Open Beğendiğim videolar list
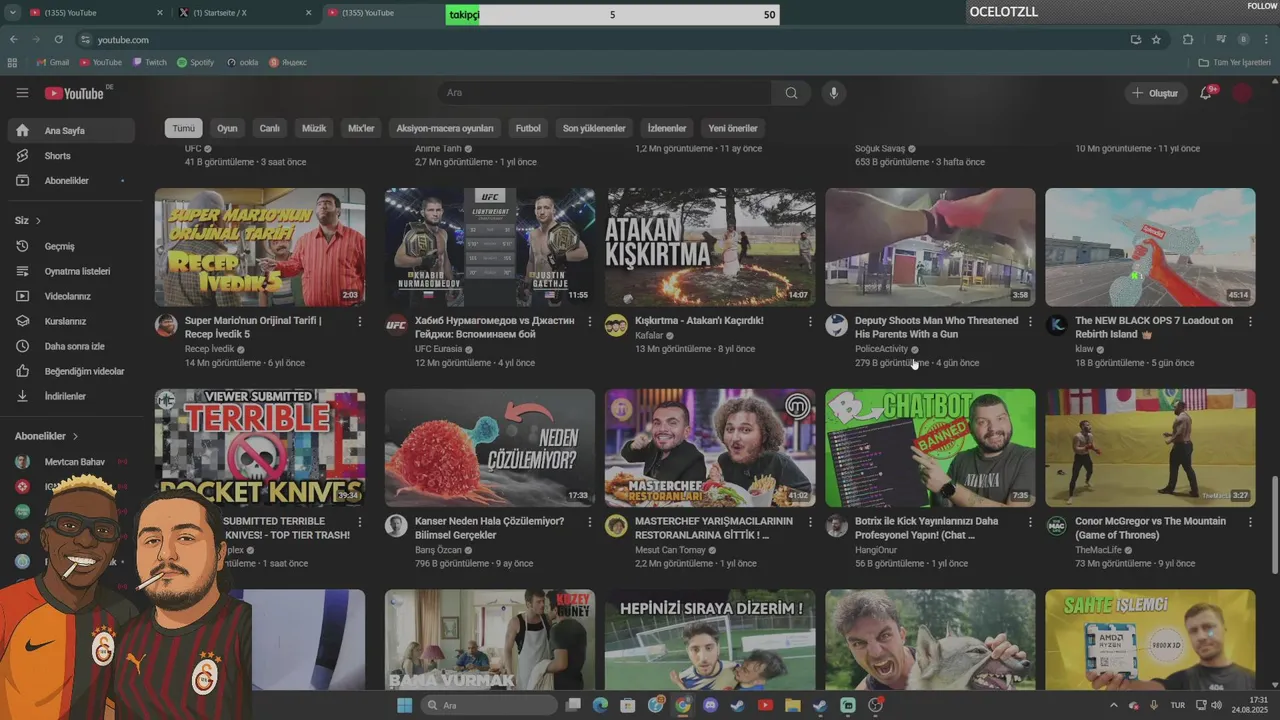1280x720 pixels. point(71,371)
